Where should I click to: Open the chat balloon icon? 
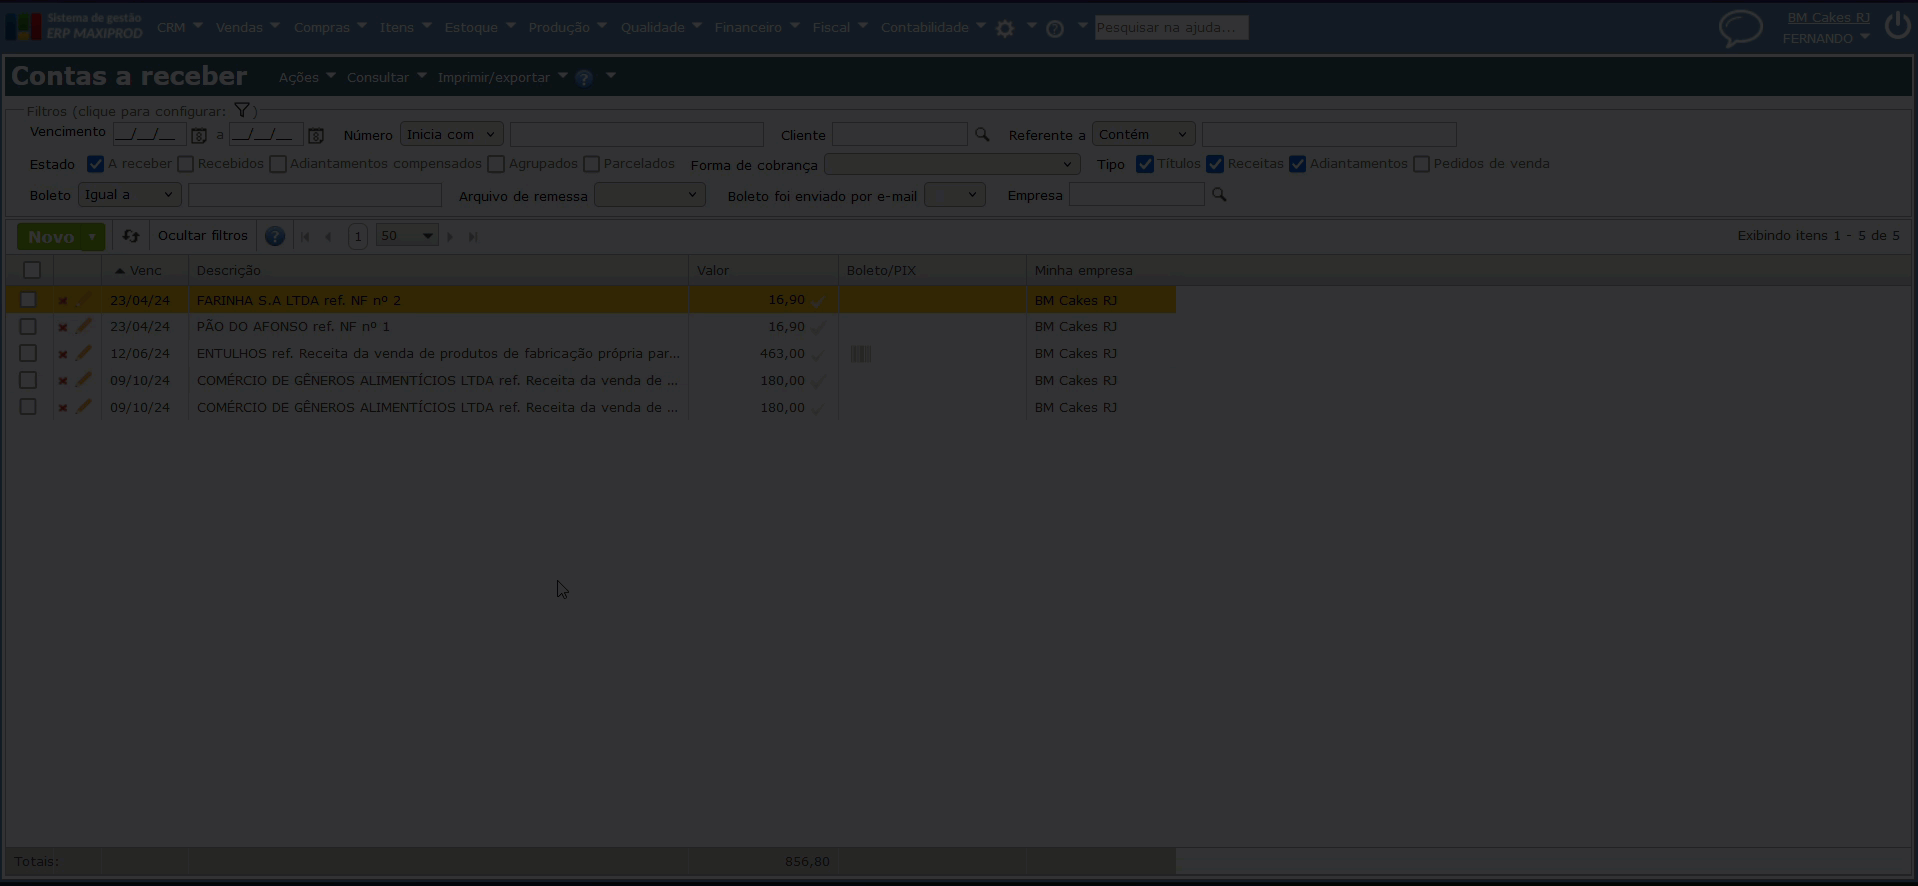1740,28
